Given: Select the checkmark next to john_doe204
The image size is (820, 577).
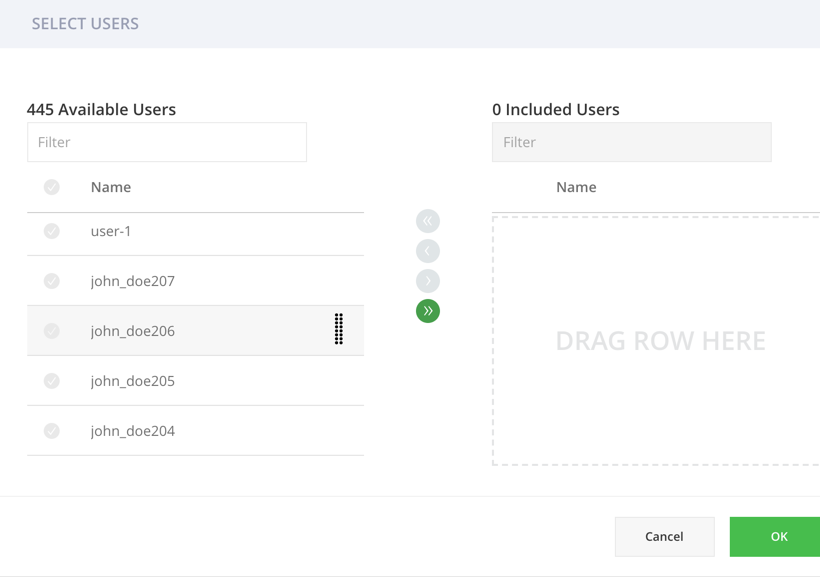Looking at the screenshot, I should (x=51, y=431).
